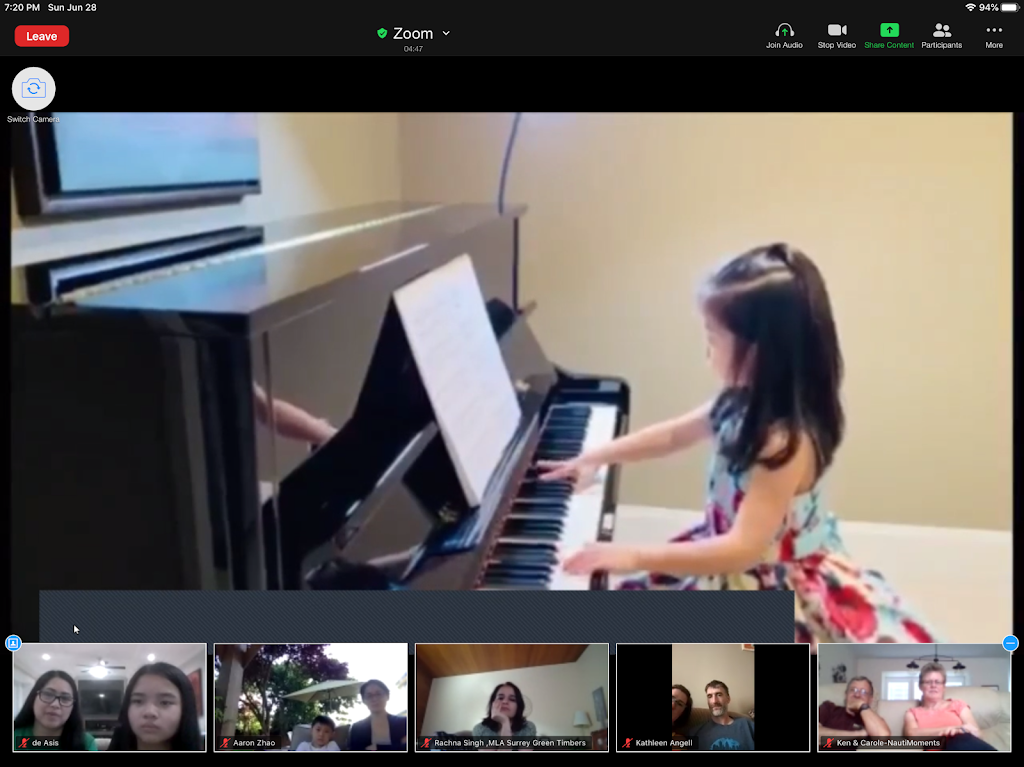Image resolution: width=1024 pixels, height=767 pixels.
Task: Tap the 7:20 PM clock in status bar
Action: 22,7
